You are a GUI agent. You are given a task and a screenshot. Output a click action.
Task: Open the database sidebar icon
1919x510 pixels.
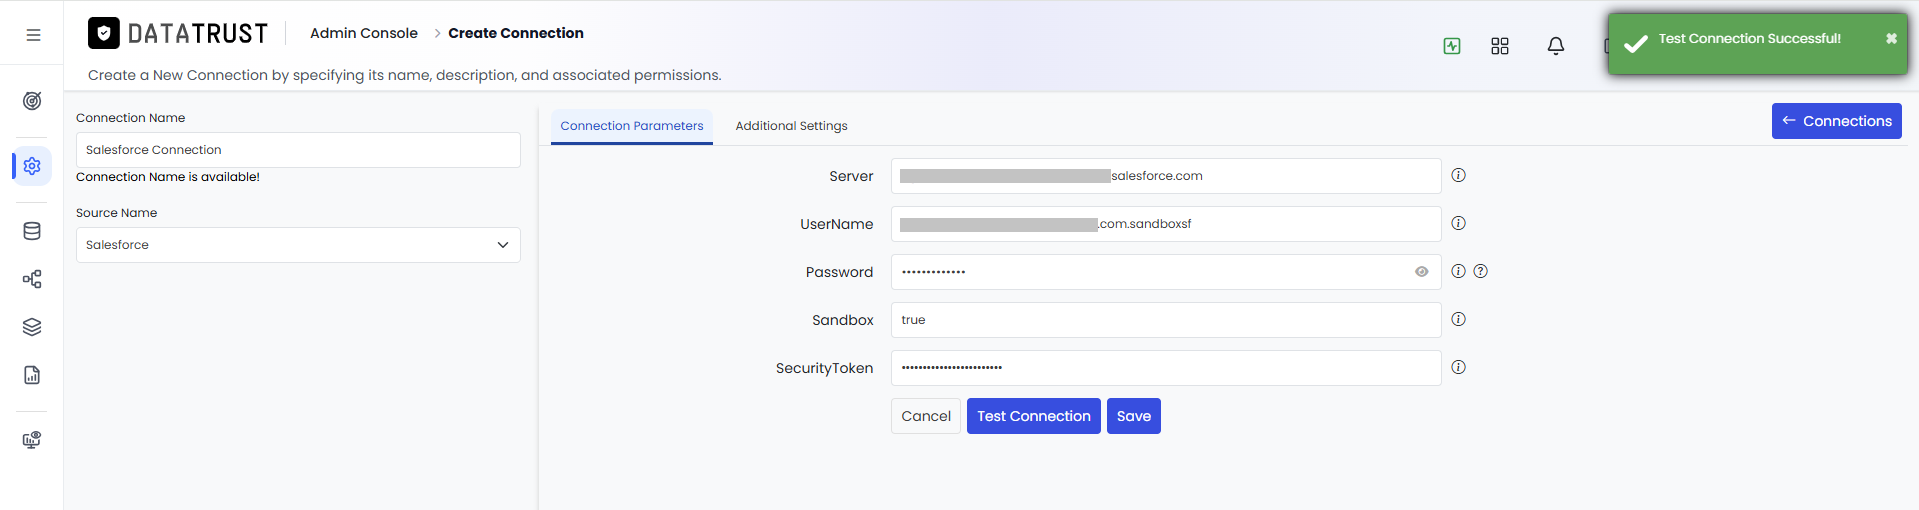[x=32, y=231]
